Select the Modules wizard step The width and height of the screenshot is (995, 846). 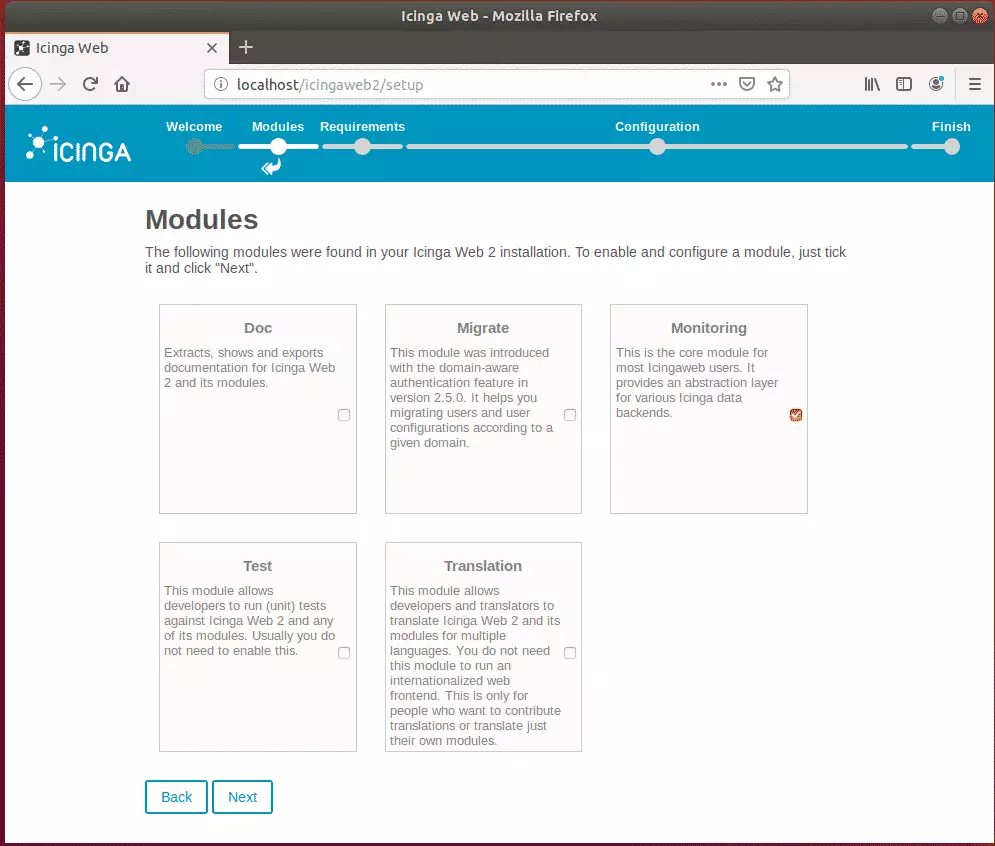click(278, 126)
